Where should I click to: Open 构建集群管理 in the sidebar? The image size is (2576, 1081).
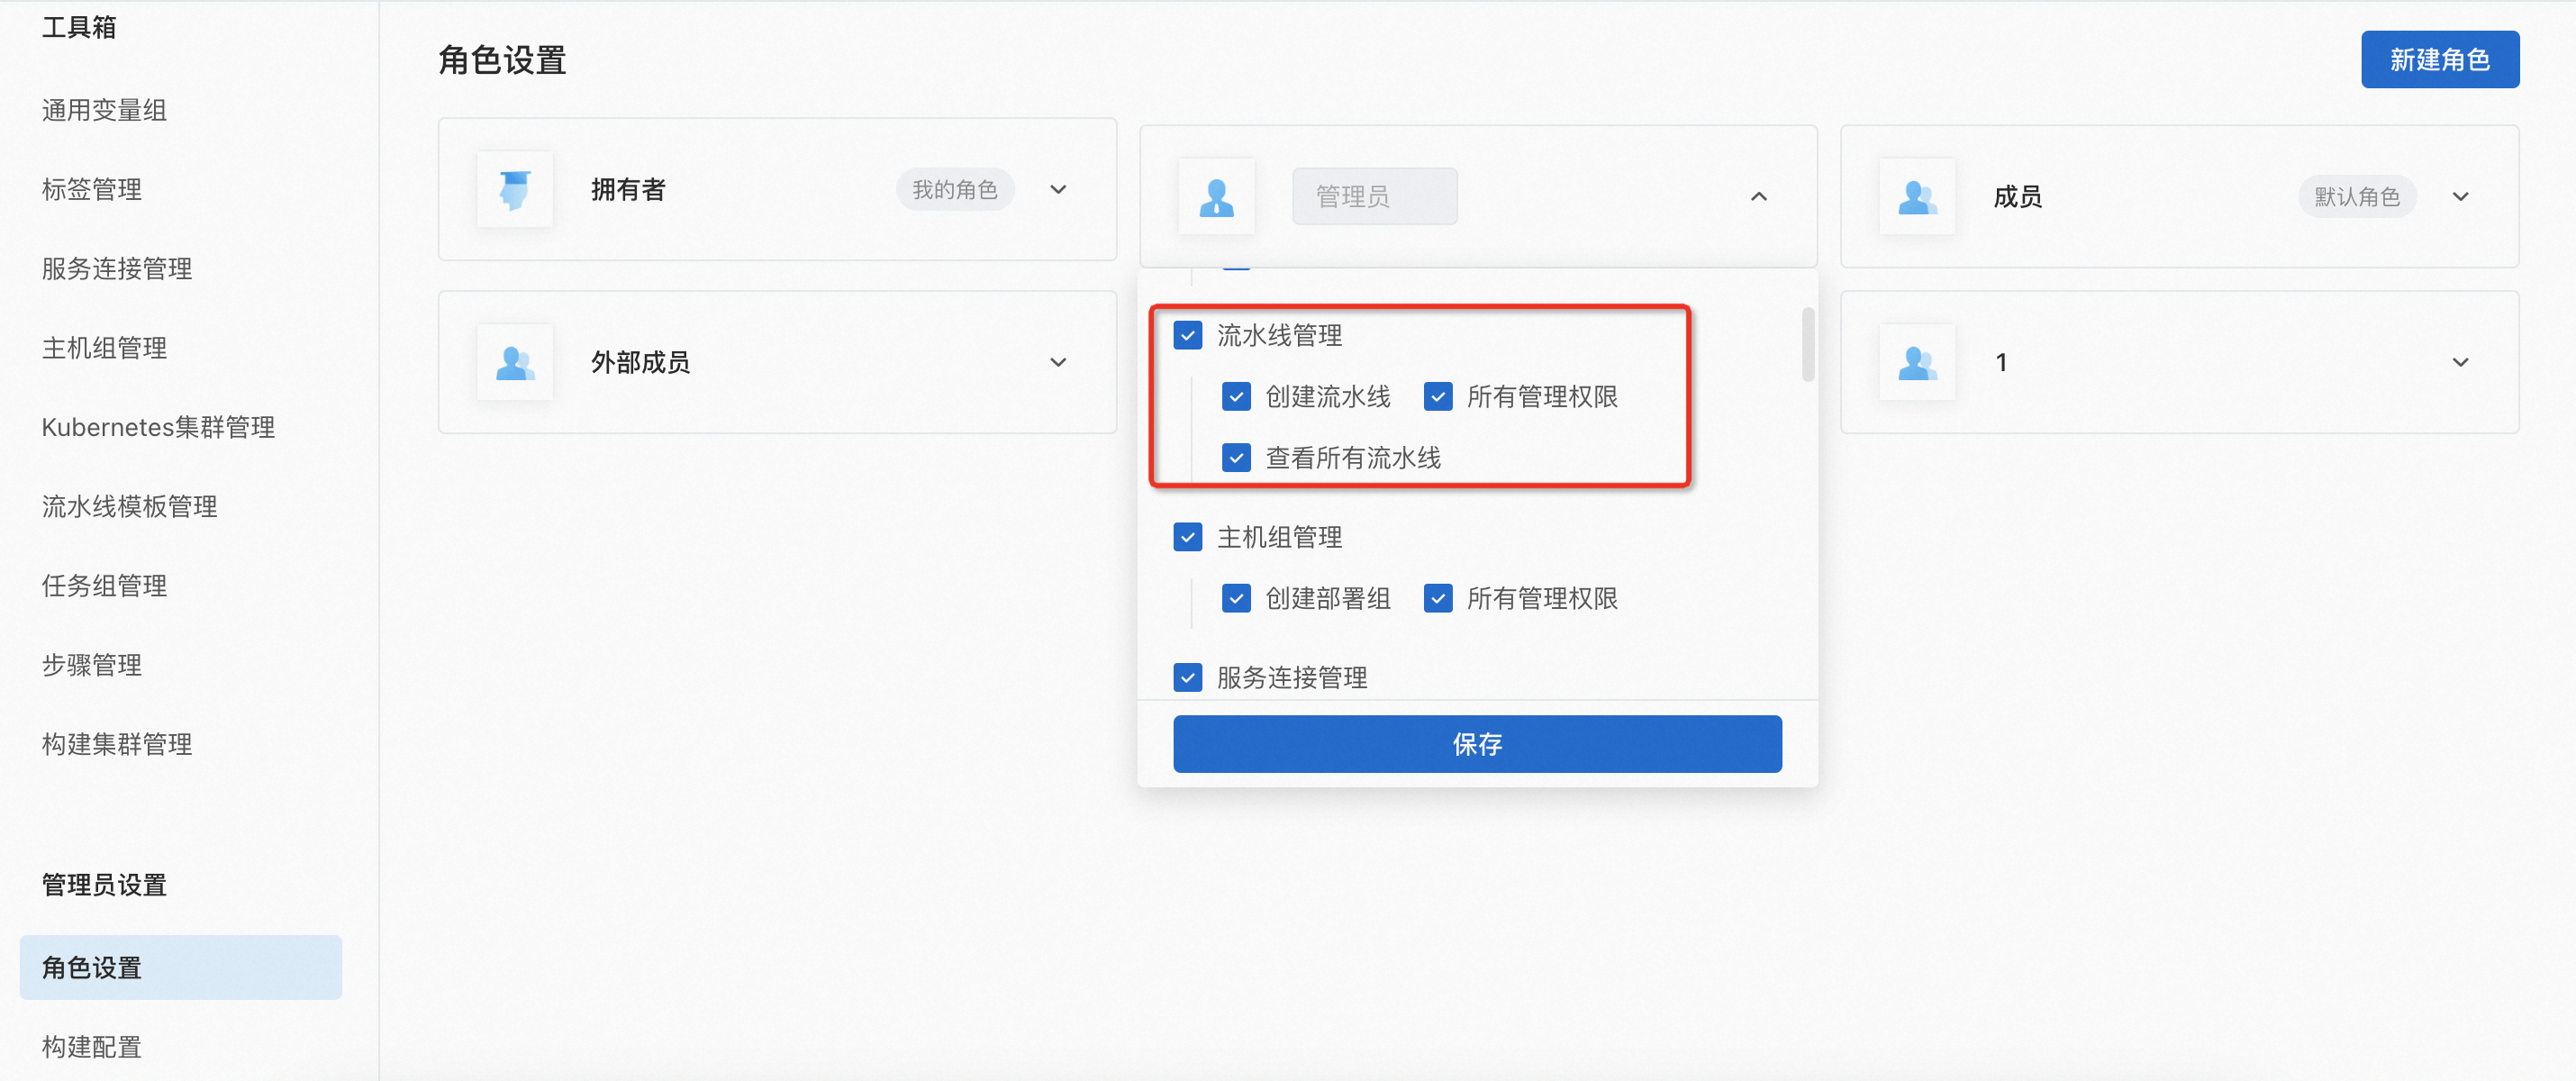tap(117, 743)
